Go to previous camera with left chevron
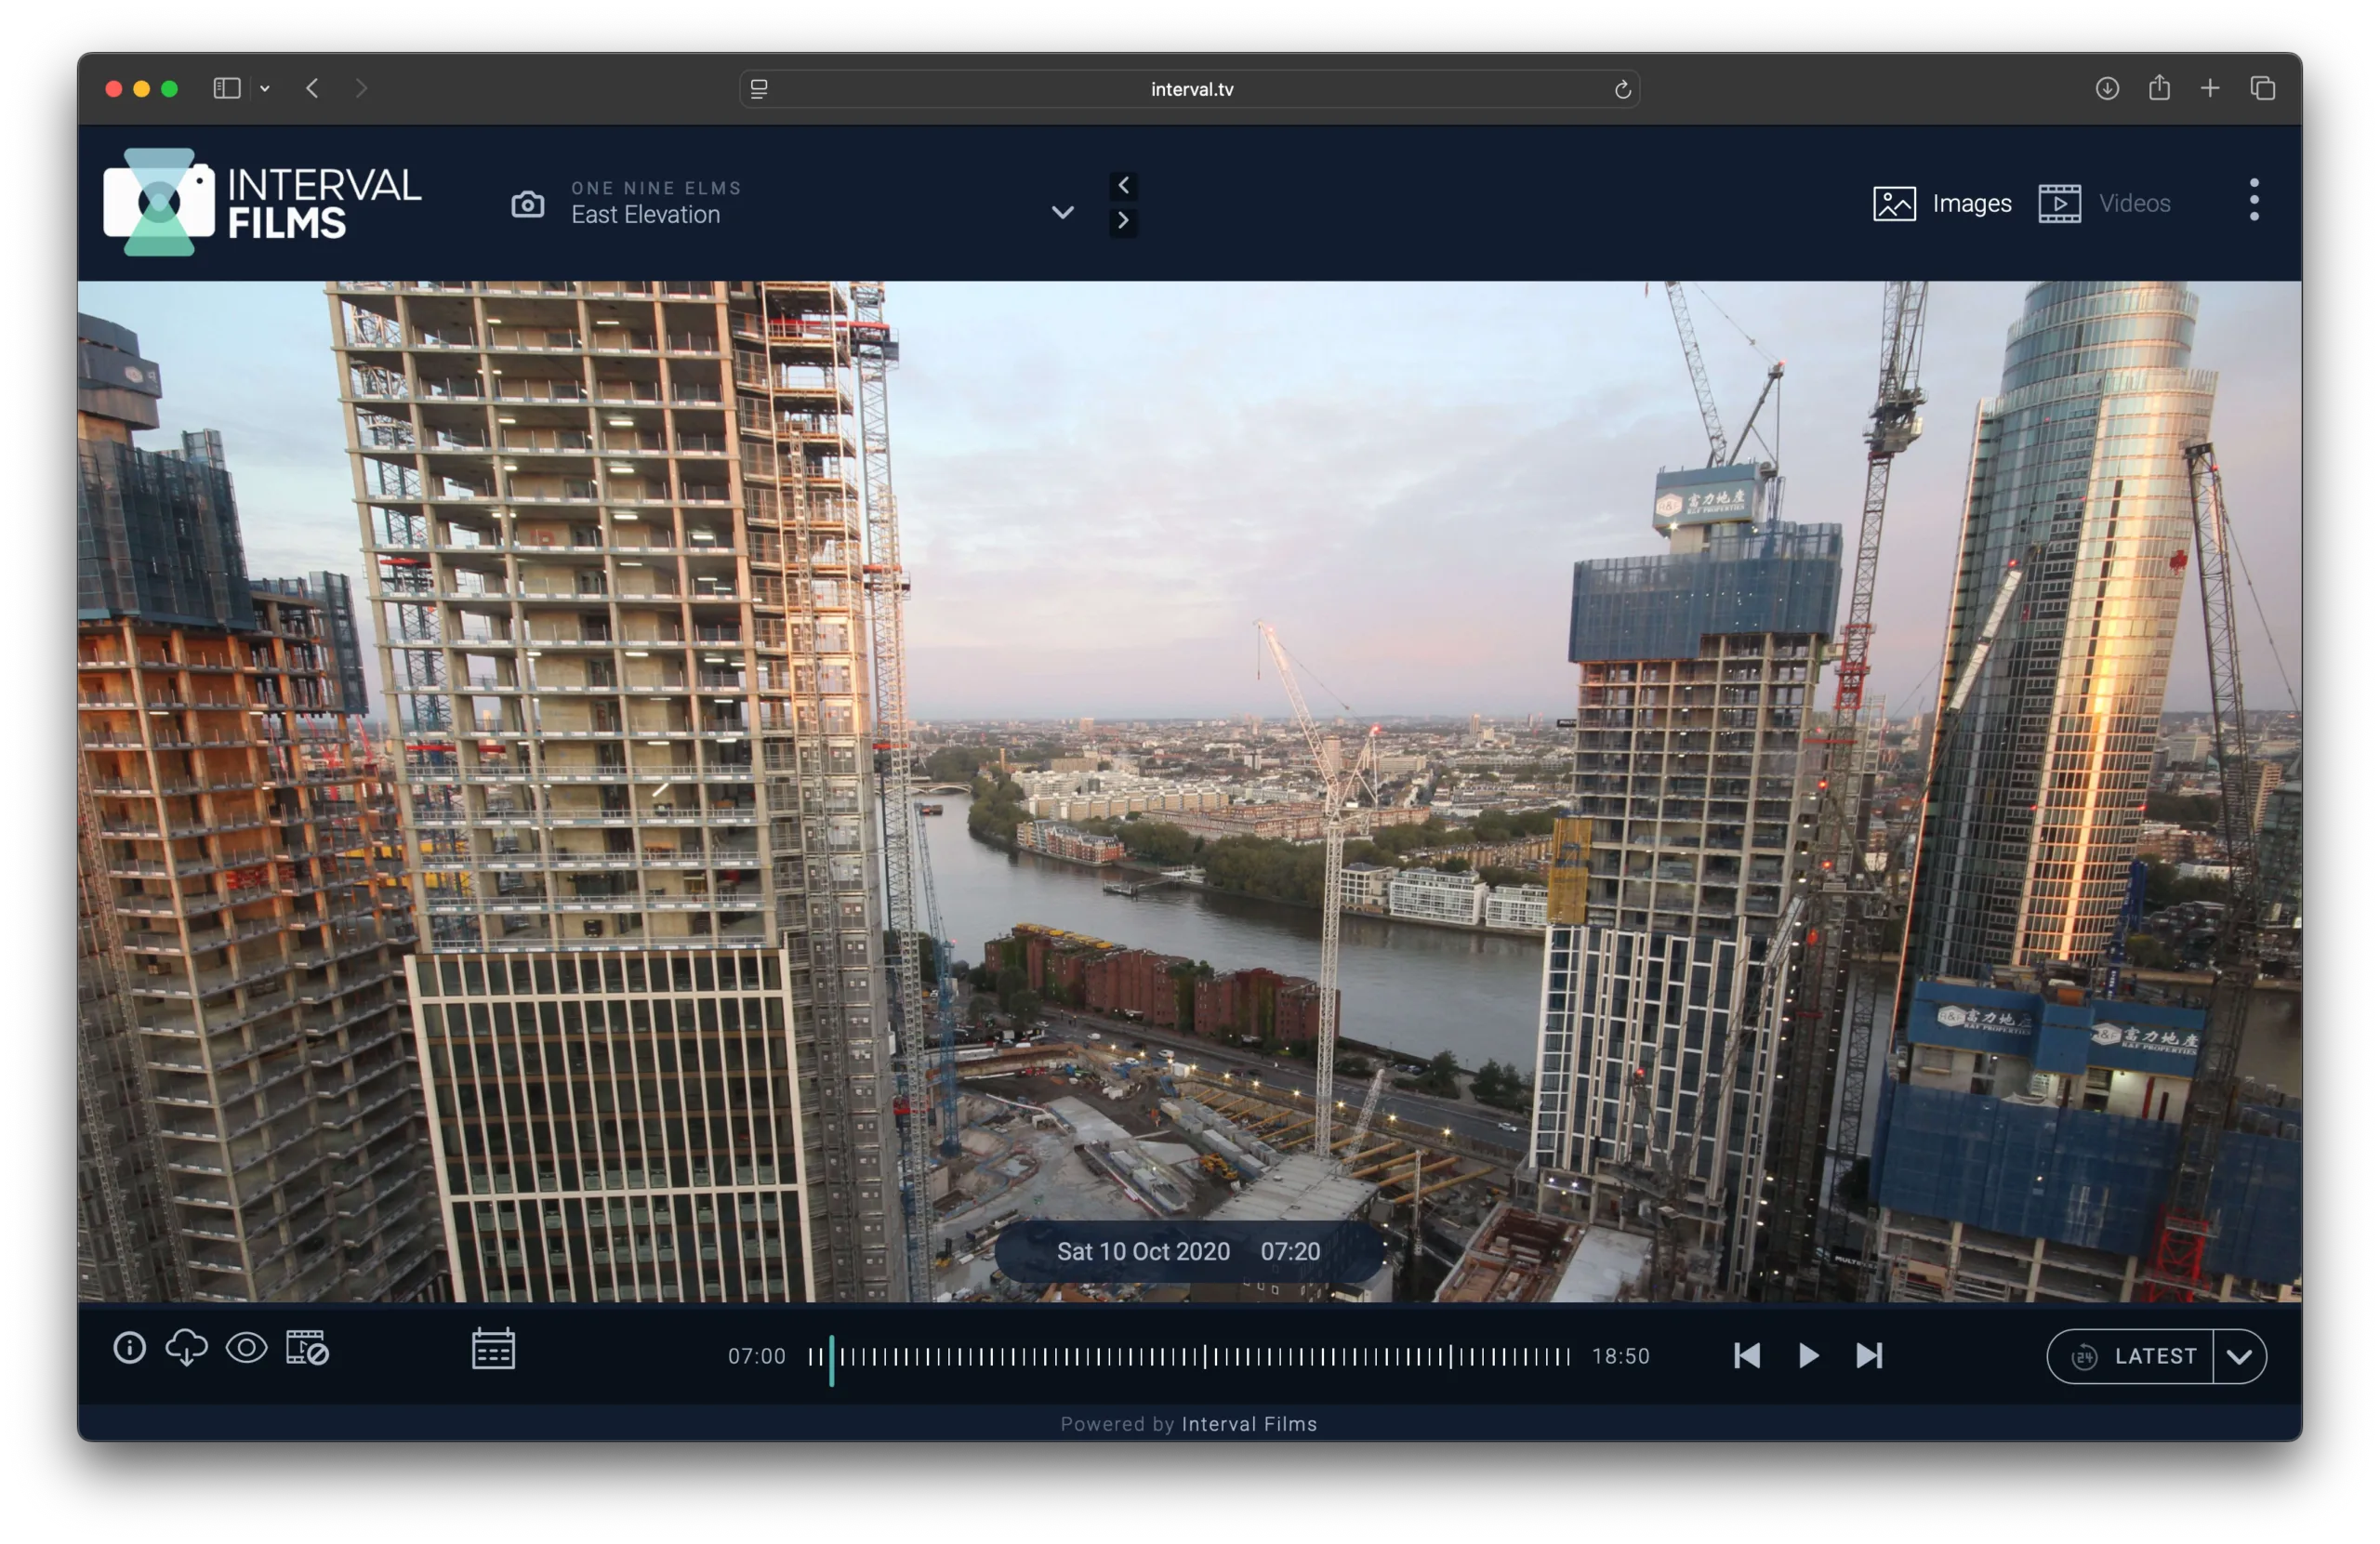The width and height of the screenshot is (2380, 1544). pos(1123,185)
